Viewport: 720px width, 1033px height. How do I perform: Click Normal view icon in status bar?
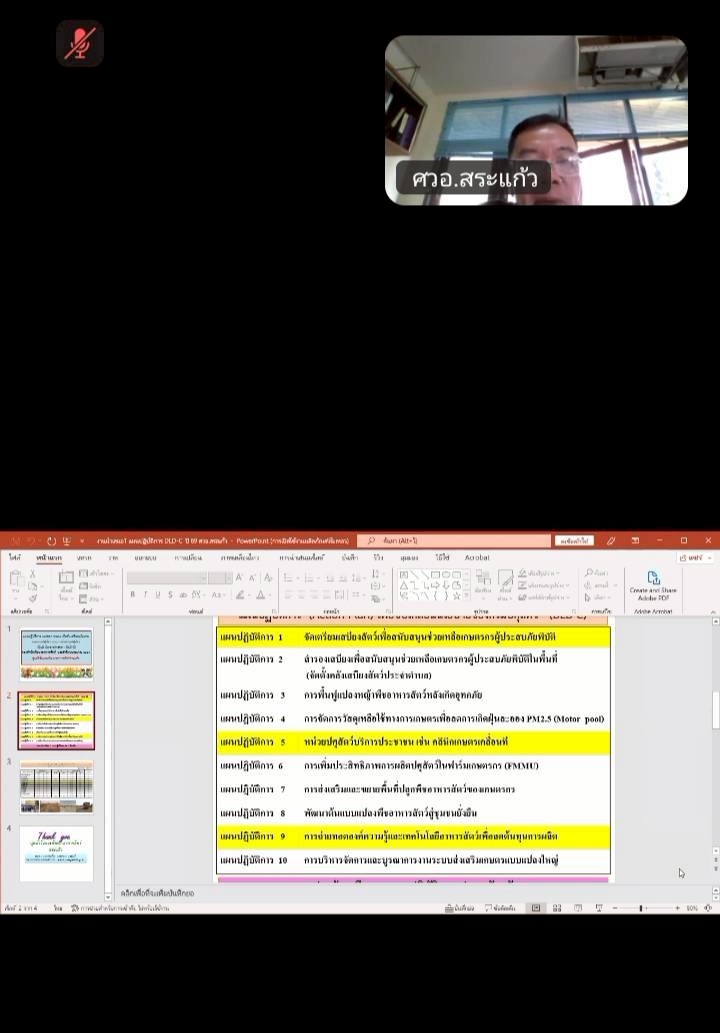pyautogui.click(x=536, y=908)
